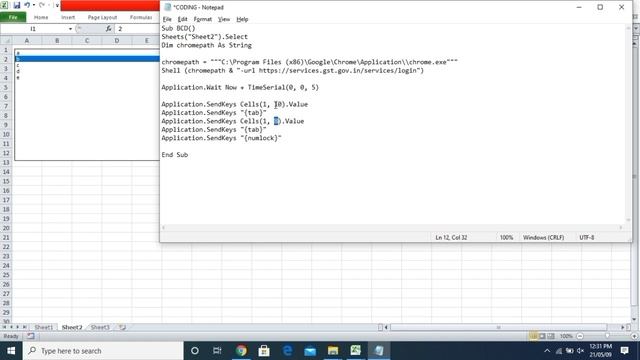
Task: Switch to Sheet1 tab
Action: (44, 327)
